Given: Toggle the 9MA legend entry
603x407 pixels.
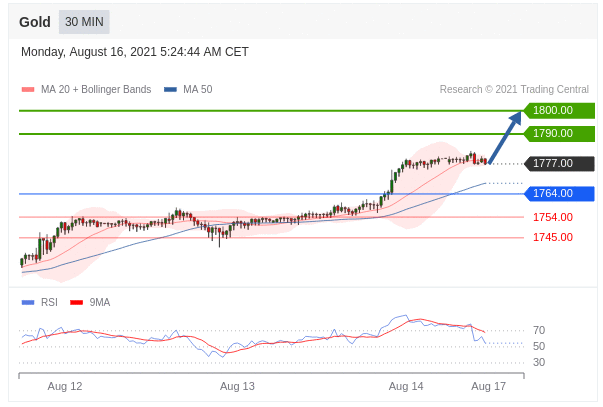Looking at the screenshot, I should (x=99, y=302).
